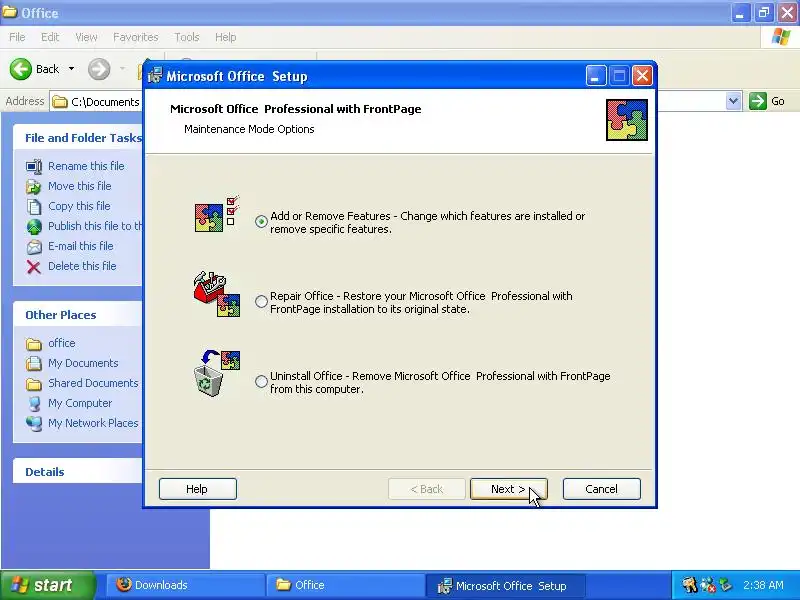800x600 pixels.
Task: Open the File menu in Explorer window
Action: [17, 37]
